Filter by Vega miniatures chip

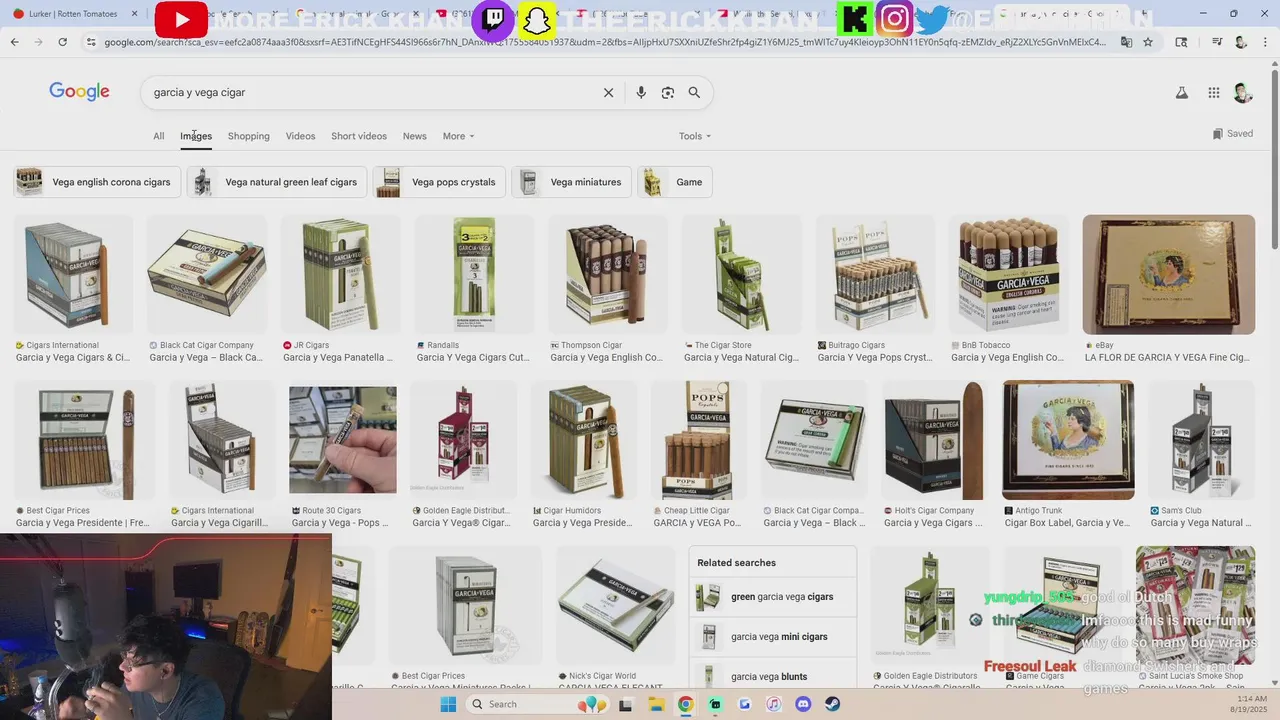(571, 182)
